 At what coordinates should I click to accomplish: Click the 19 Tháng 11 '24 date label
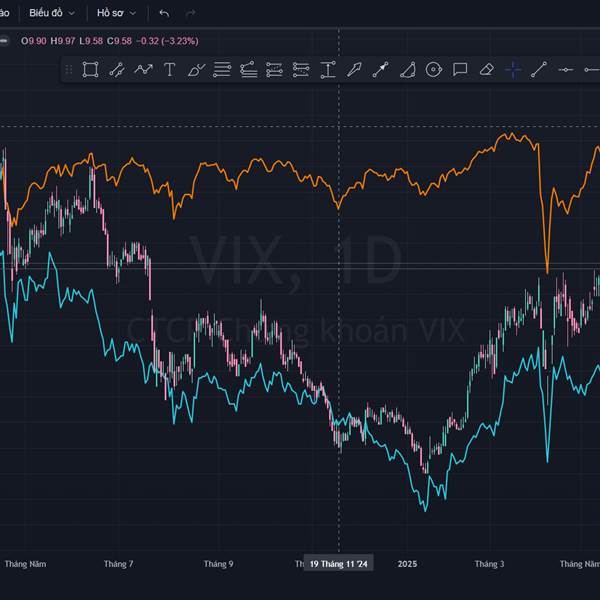[338, 564]
